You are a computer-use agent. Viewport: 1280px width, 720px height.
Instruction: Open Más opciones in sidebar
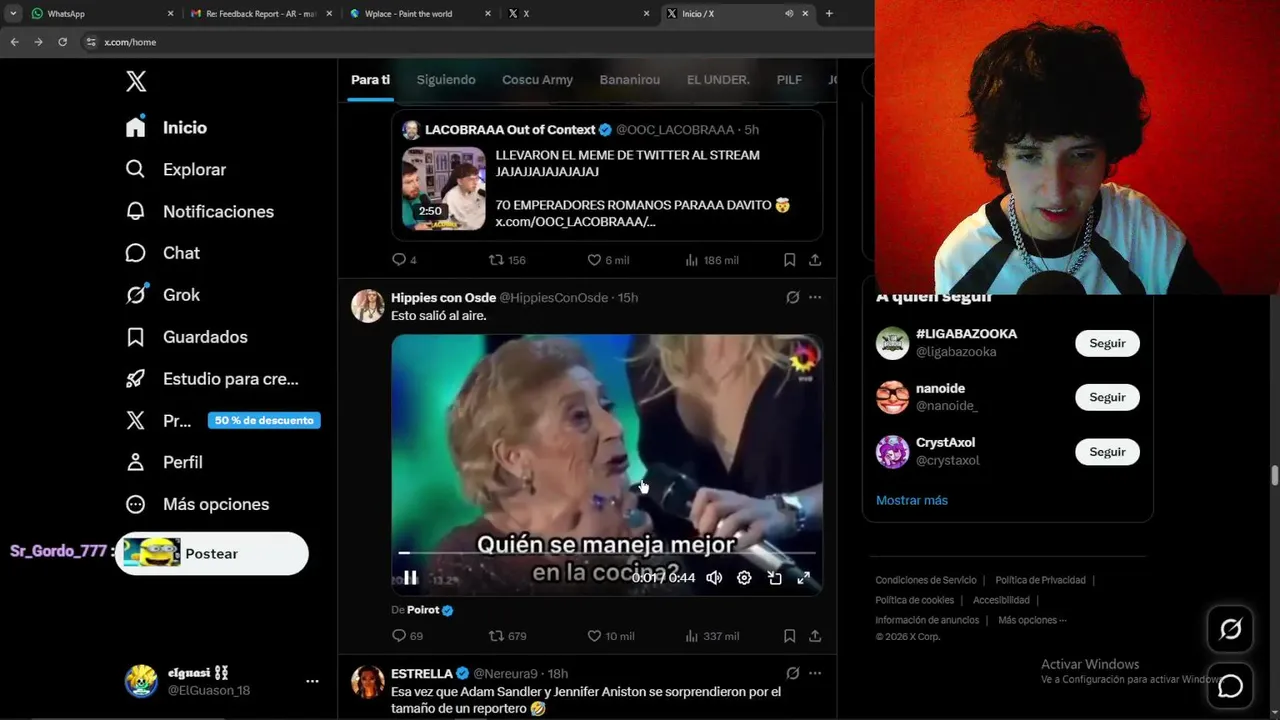(197, 504)
